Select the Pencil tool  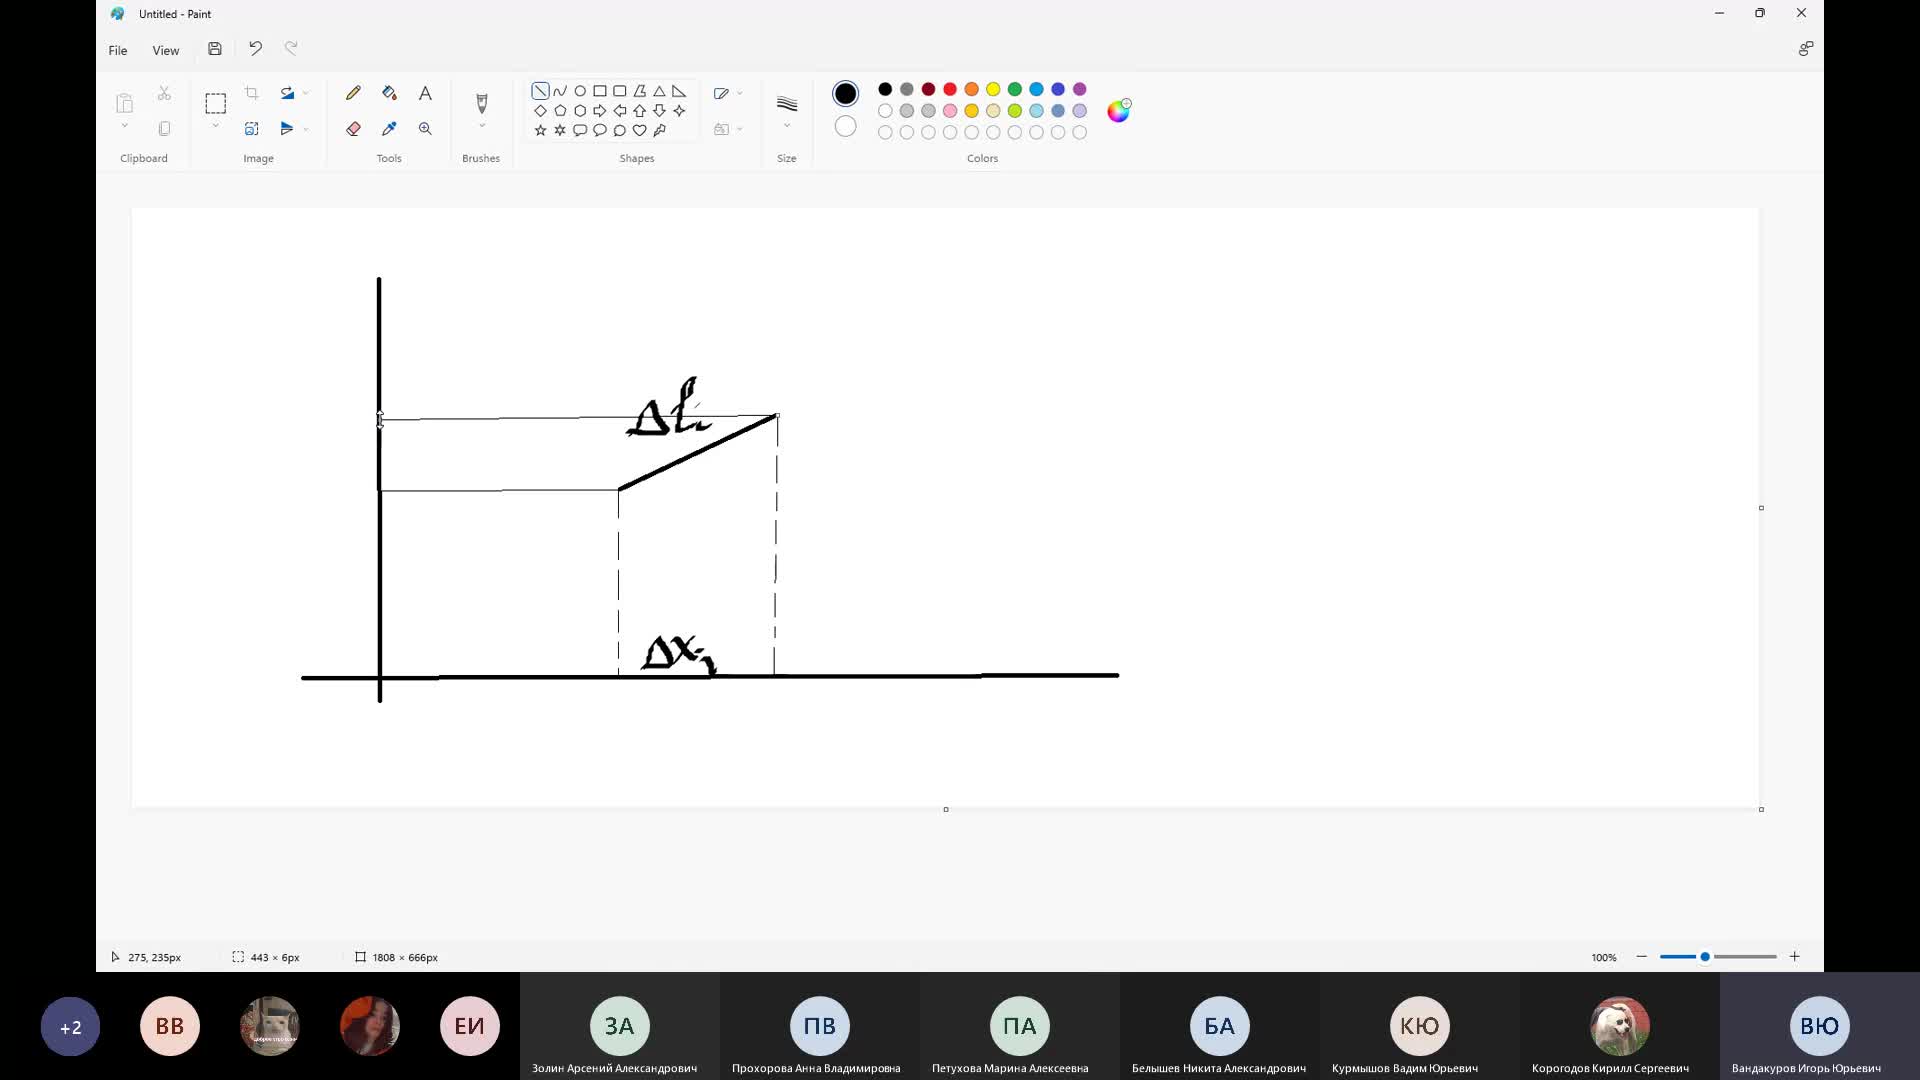coord(353,93)
